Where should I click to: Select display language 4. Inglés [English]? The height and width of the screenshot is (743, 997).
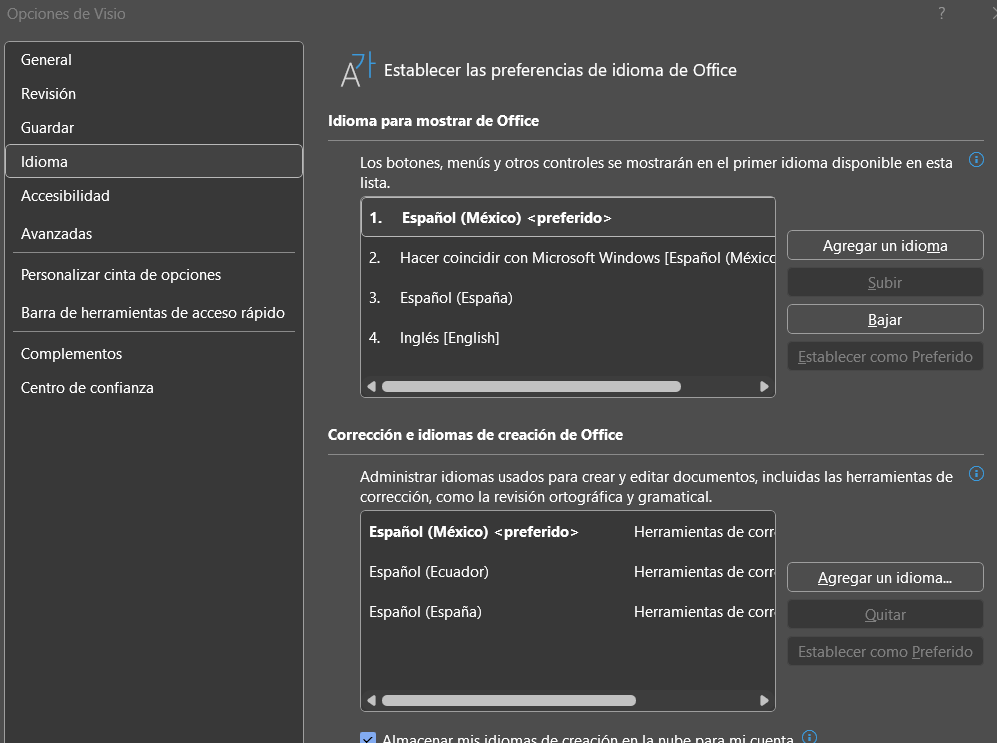568,337
